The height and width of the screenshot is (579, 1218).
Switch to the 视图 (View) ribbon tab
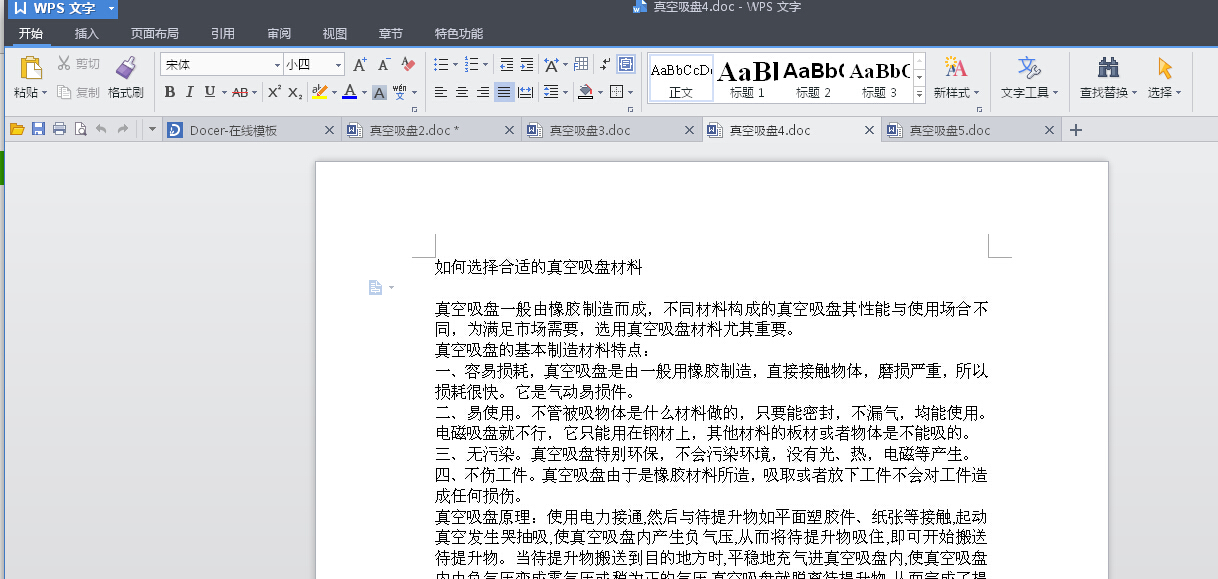(x=335, y=33)
